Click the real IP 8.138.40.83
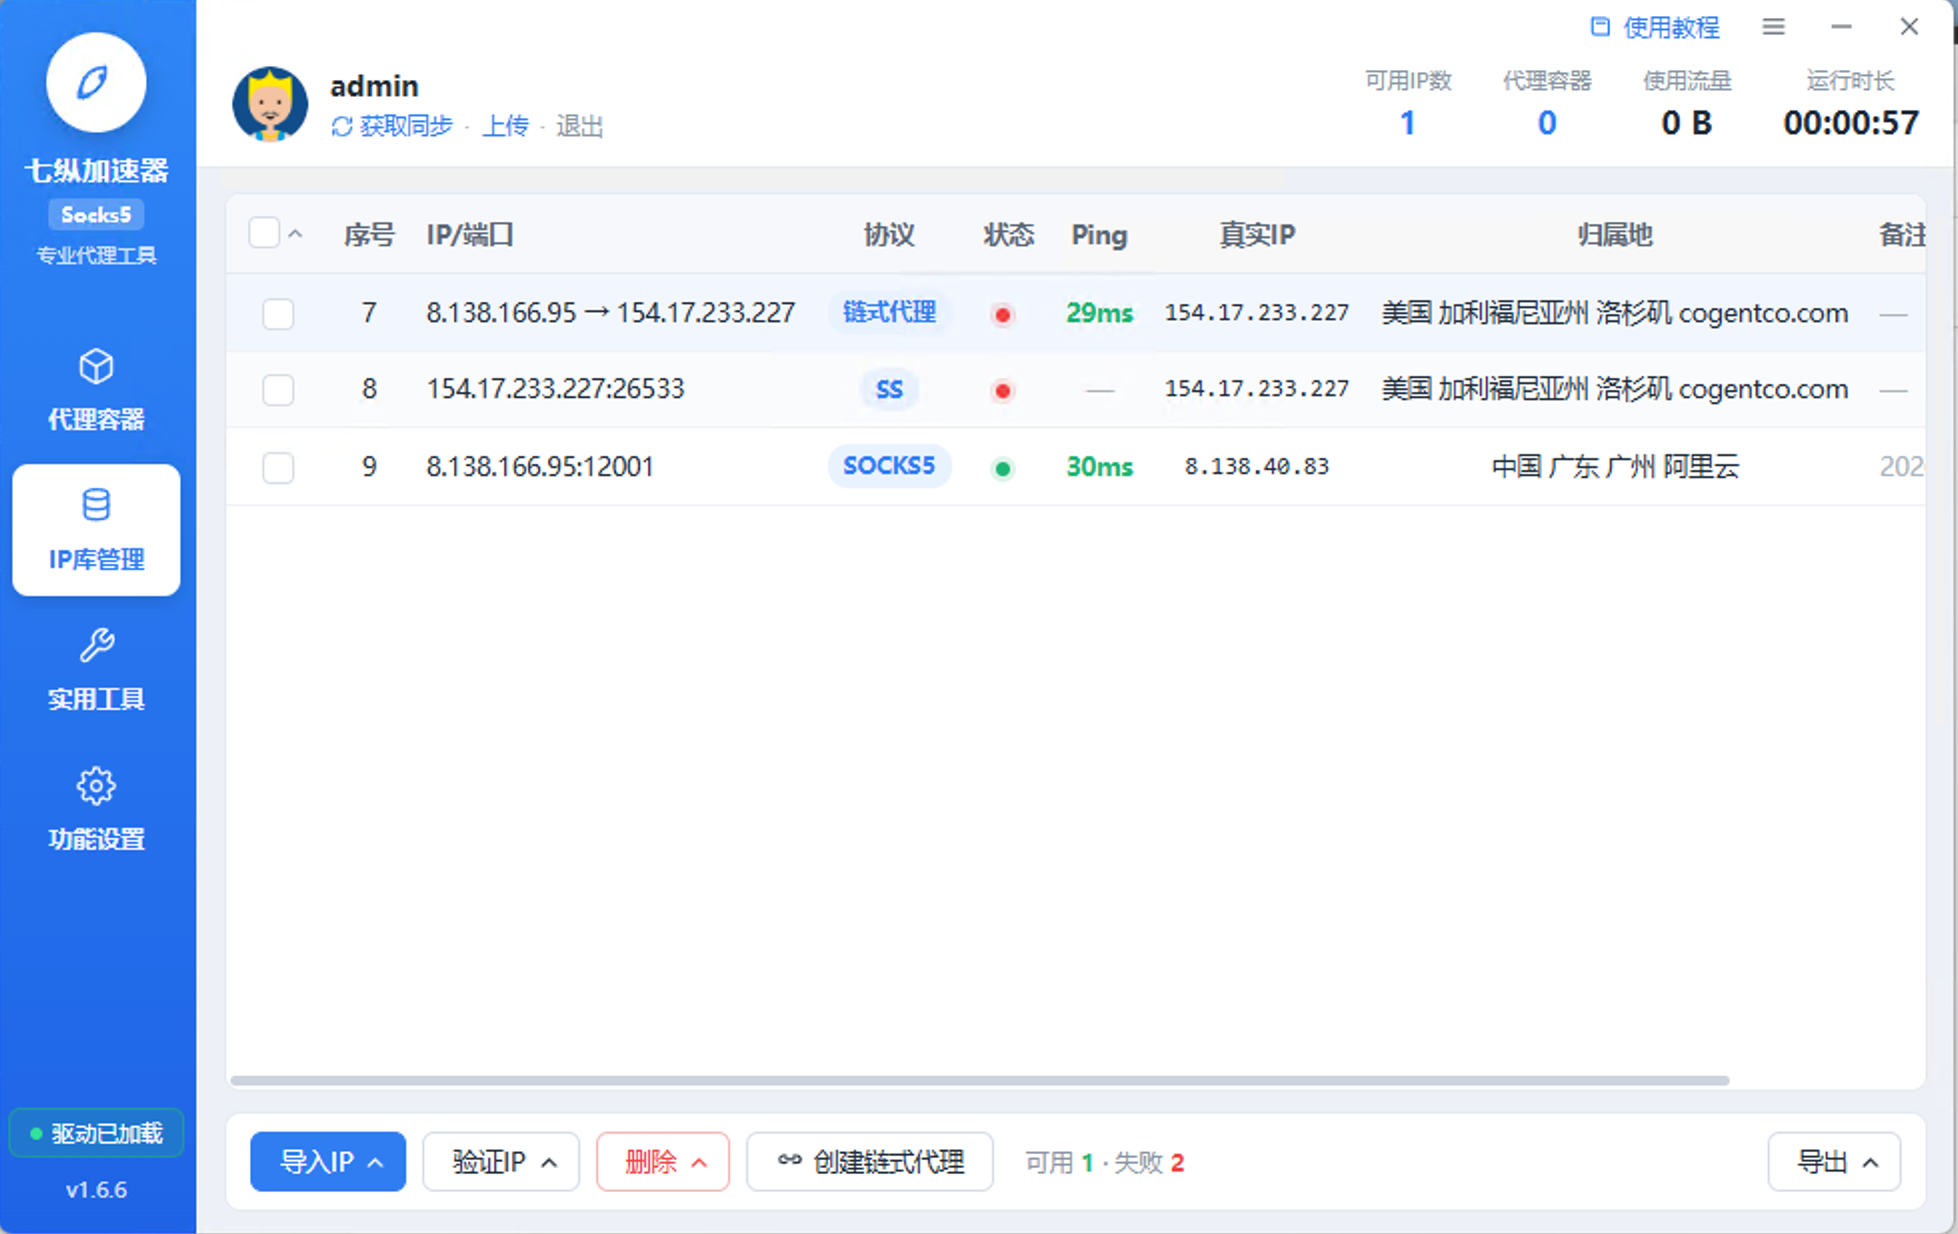The width and height of the screenshot is (1958, 1234). coord(1257,467)
